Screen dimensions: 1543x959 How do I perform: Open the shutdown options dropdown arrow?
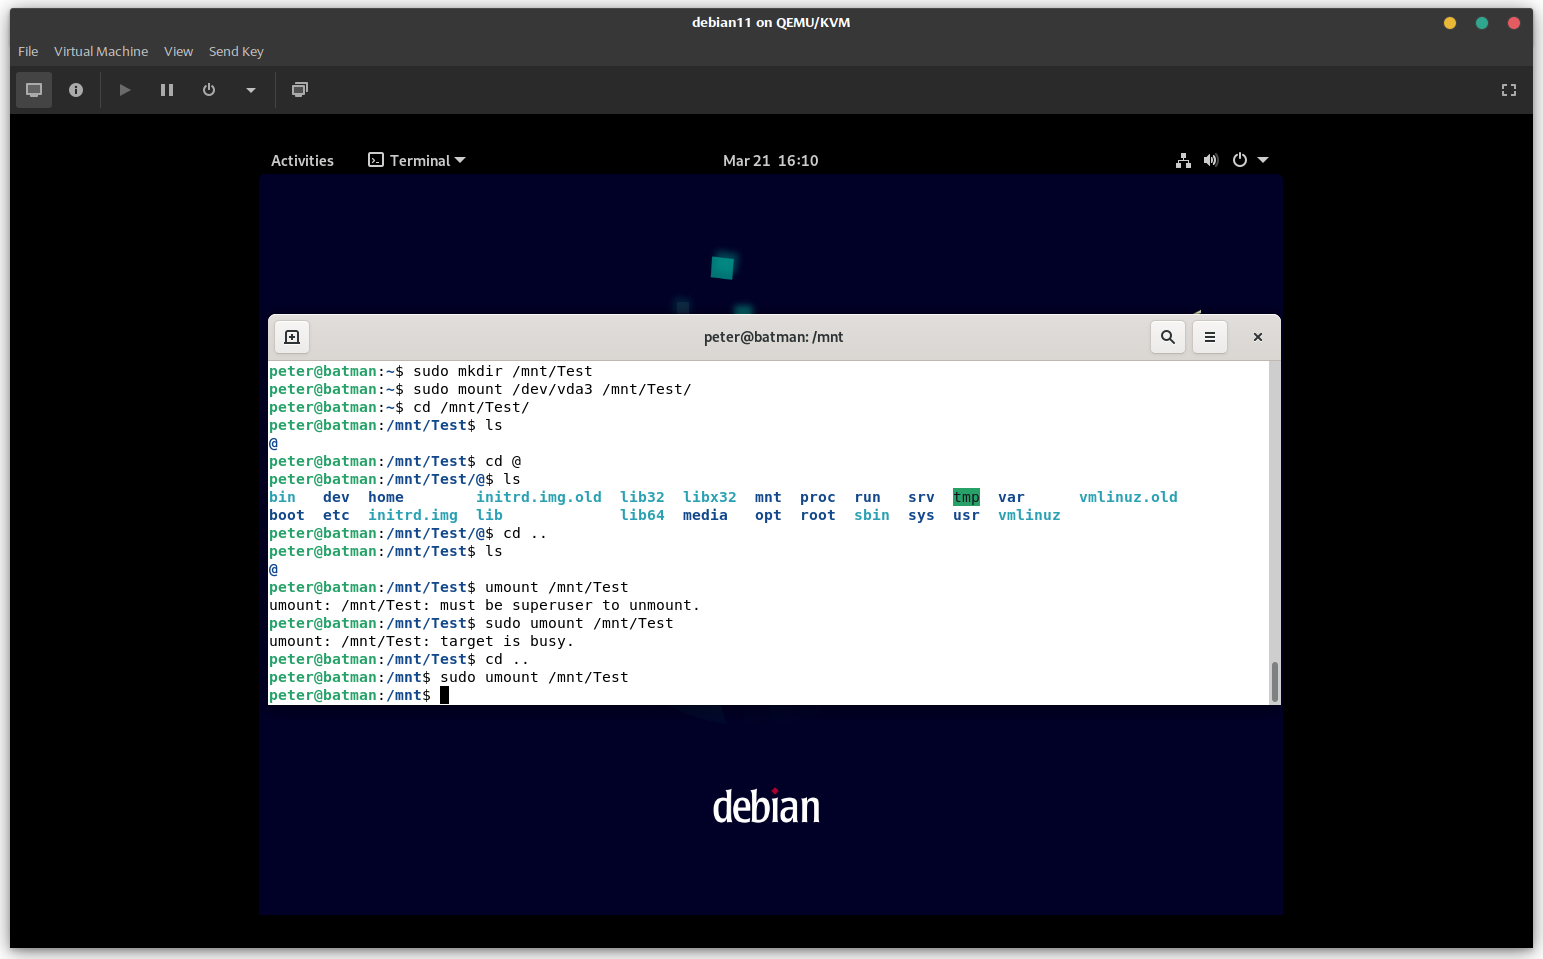[251, 90]
